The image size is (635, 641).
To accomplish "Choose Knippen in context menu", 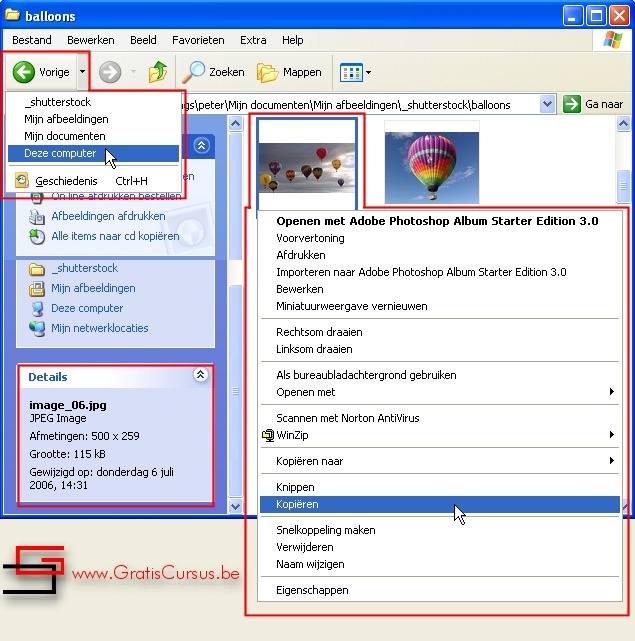I will [x=440, y=487].
